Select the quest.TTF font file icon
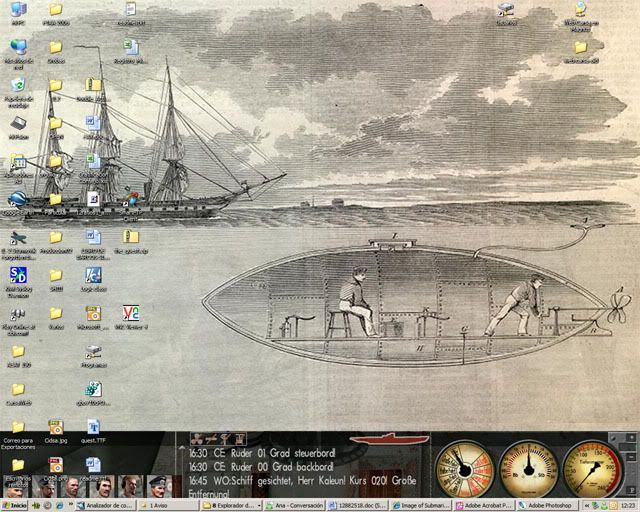 (93, 427)
